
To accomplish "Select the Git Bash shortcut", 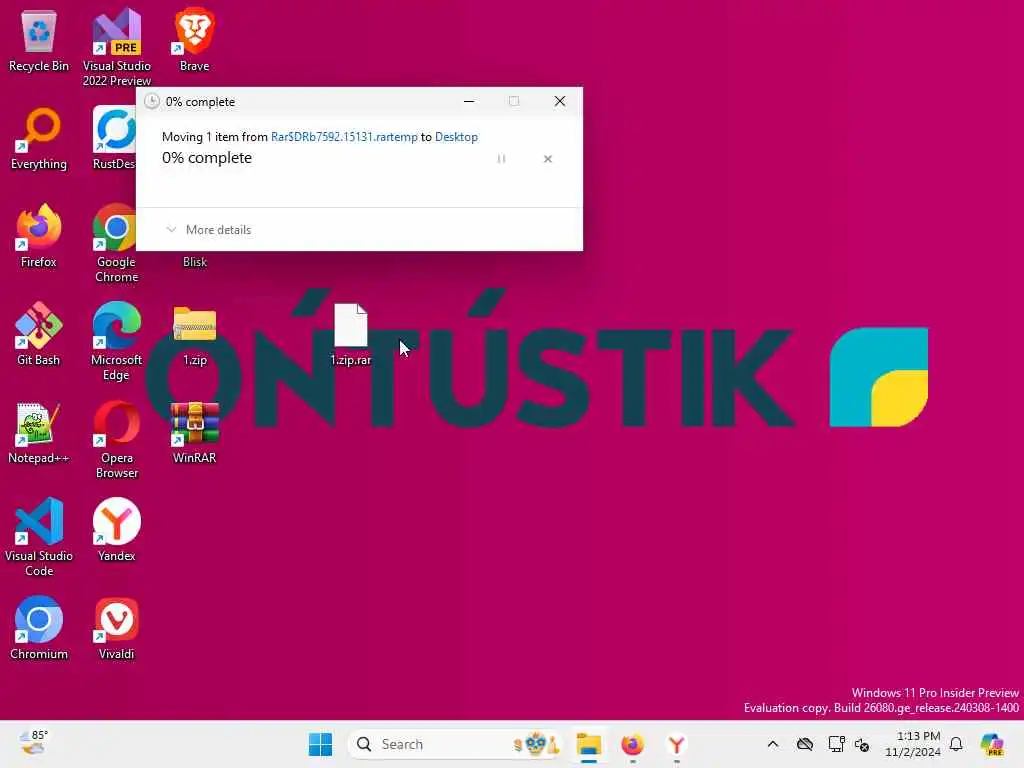I will 39,334.
